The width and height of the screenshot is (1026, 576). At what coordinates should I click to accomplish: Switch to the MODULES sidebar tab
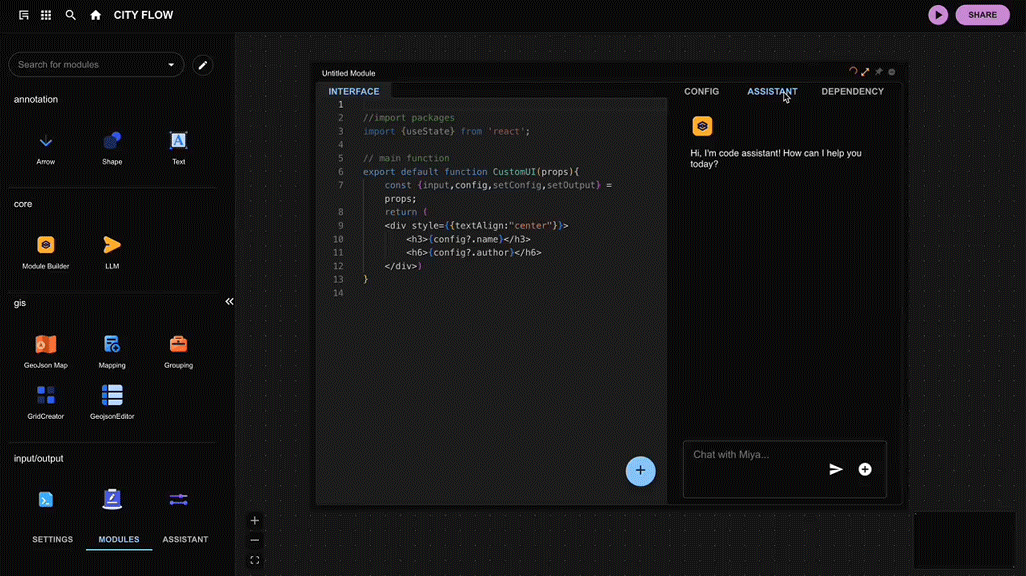tap(118, 539)
